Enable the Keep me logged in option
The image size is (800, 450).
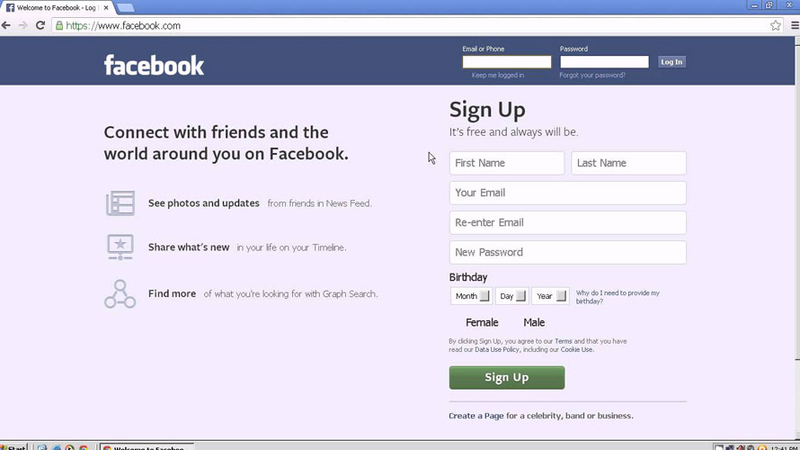pos(497,75)
